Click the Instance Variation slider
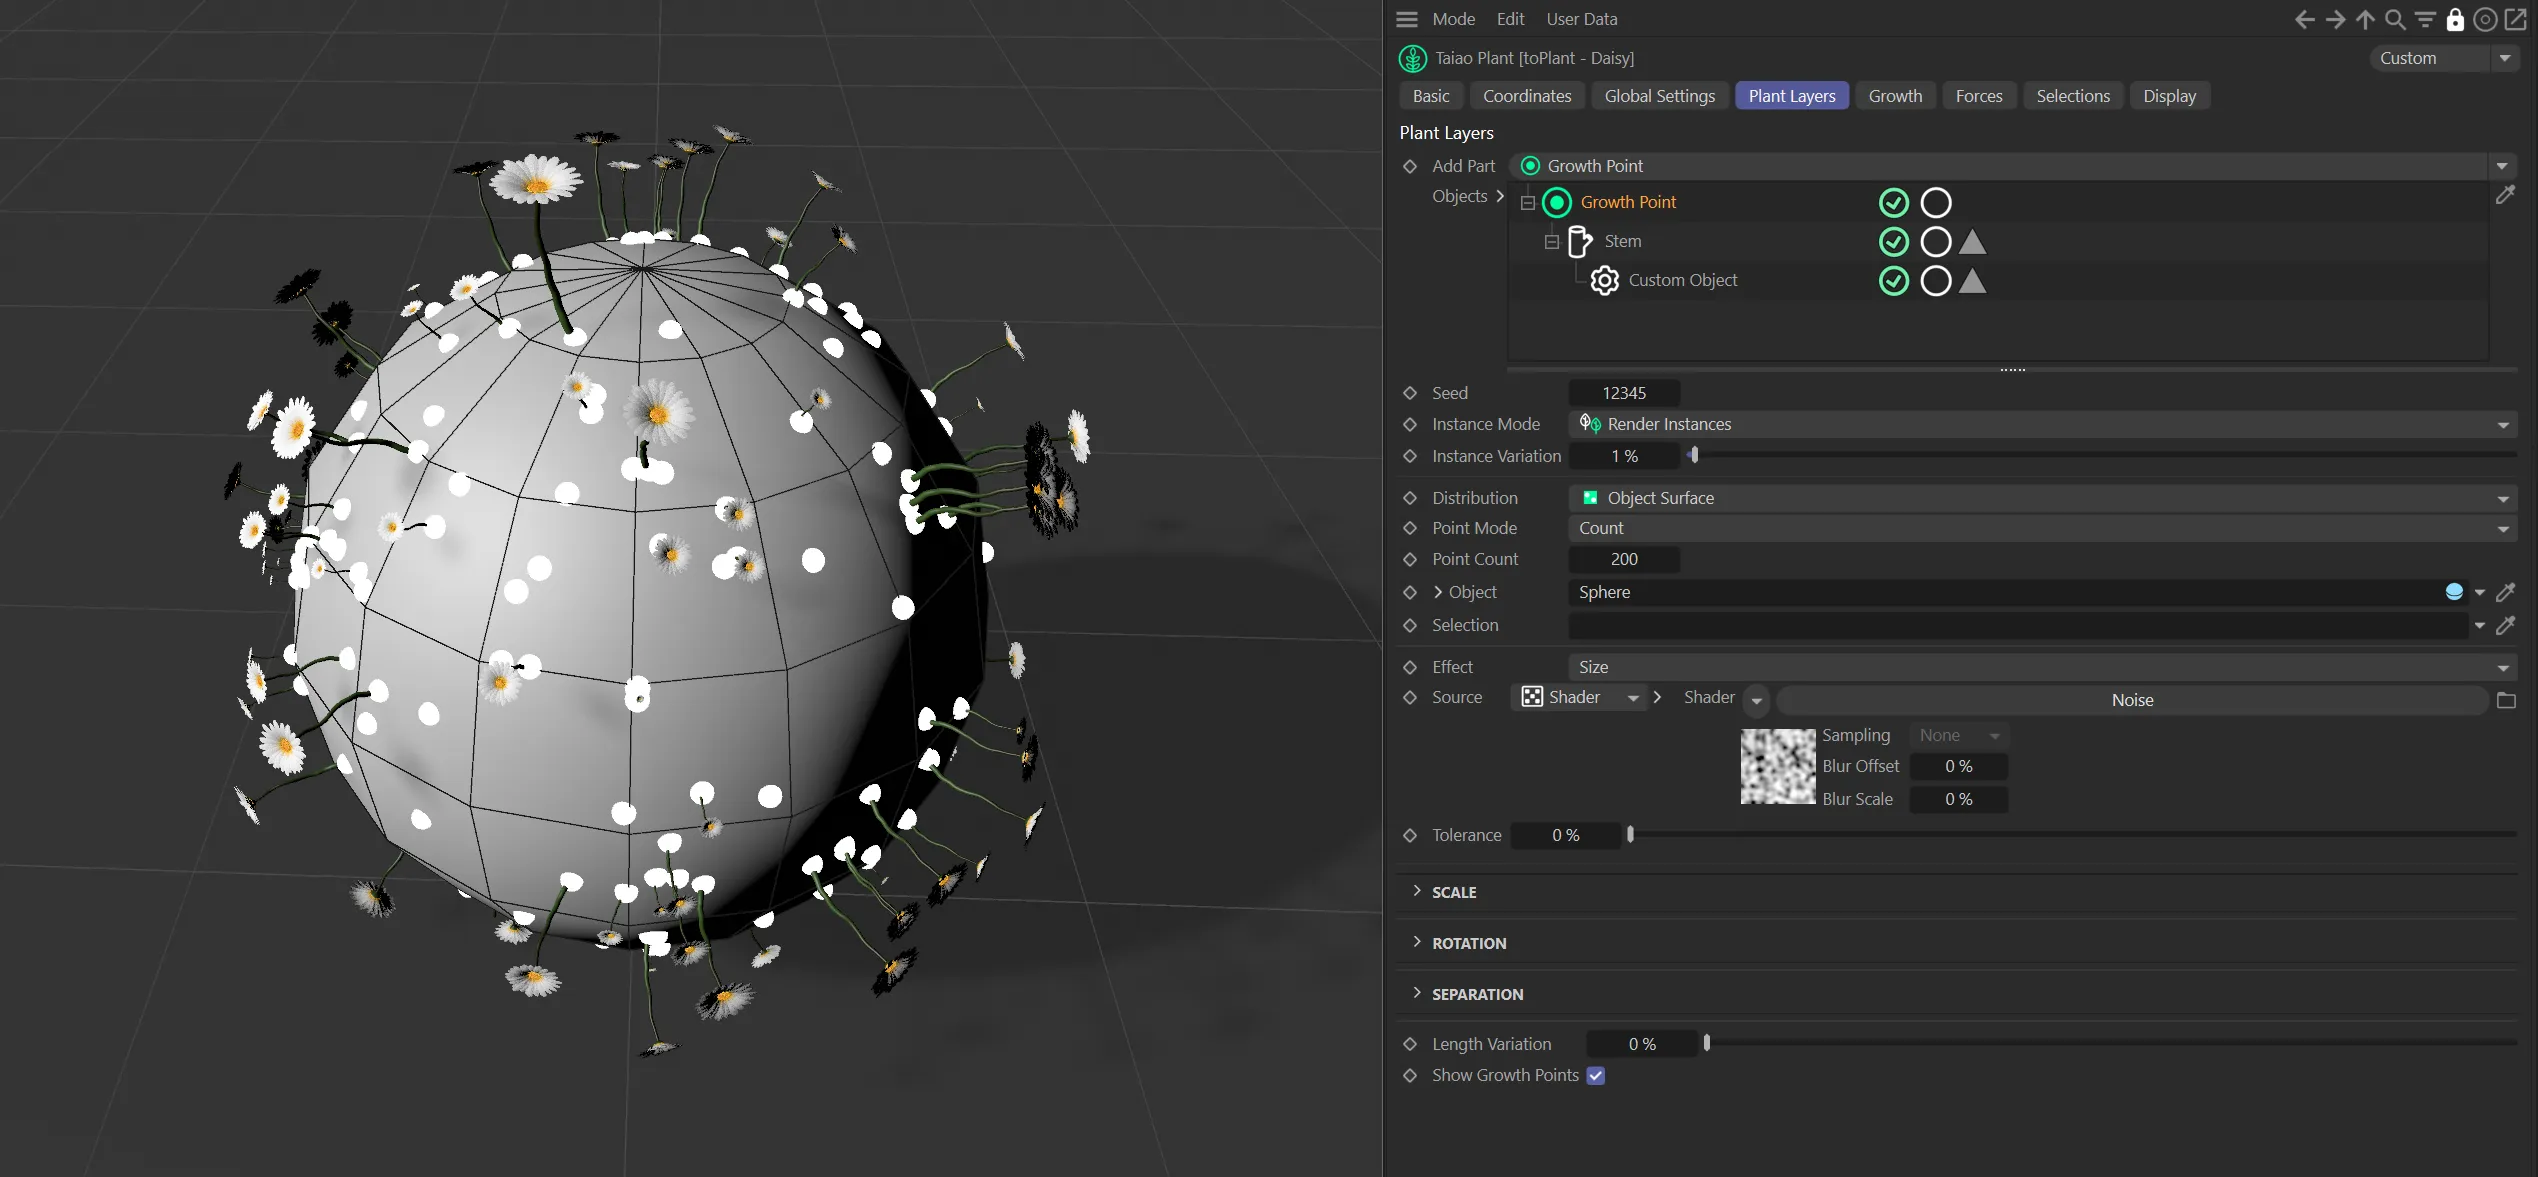2538x1177 pixels. click(x=2100, y=456)
